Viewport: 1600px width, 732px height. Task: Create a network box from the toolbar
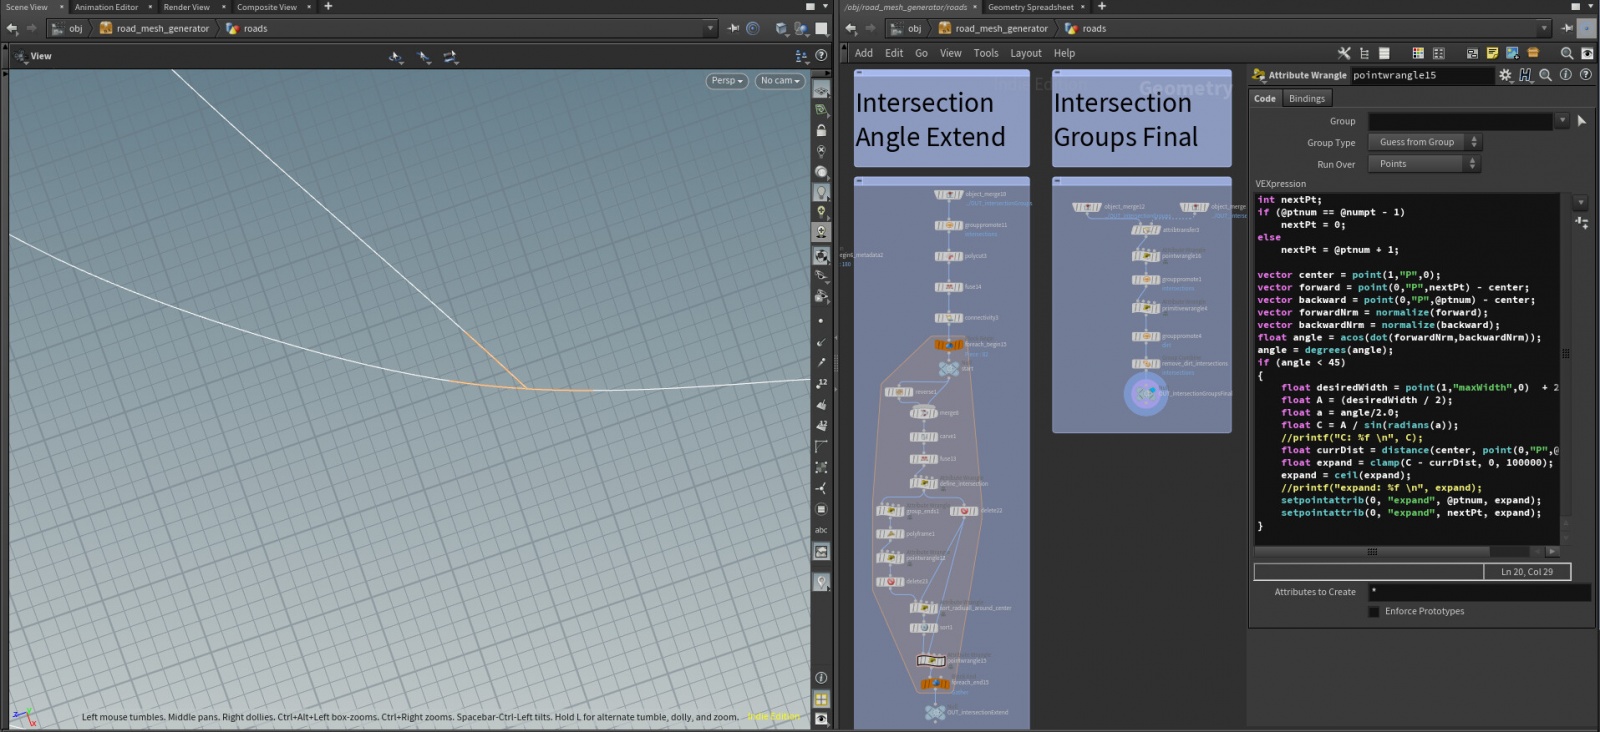1472,53
